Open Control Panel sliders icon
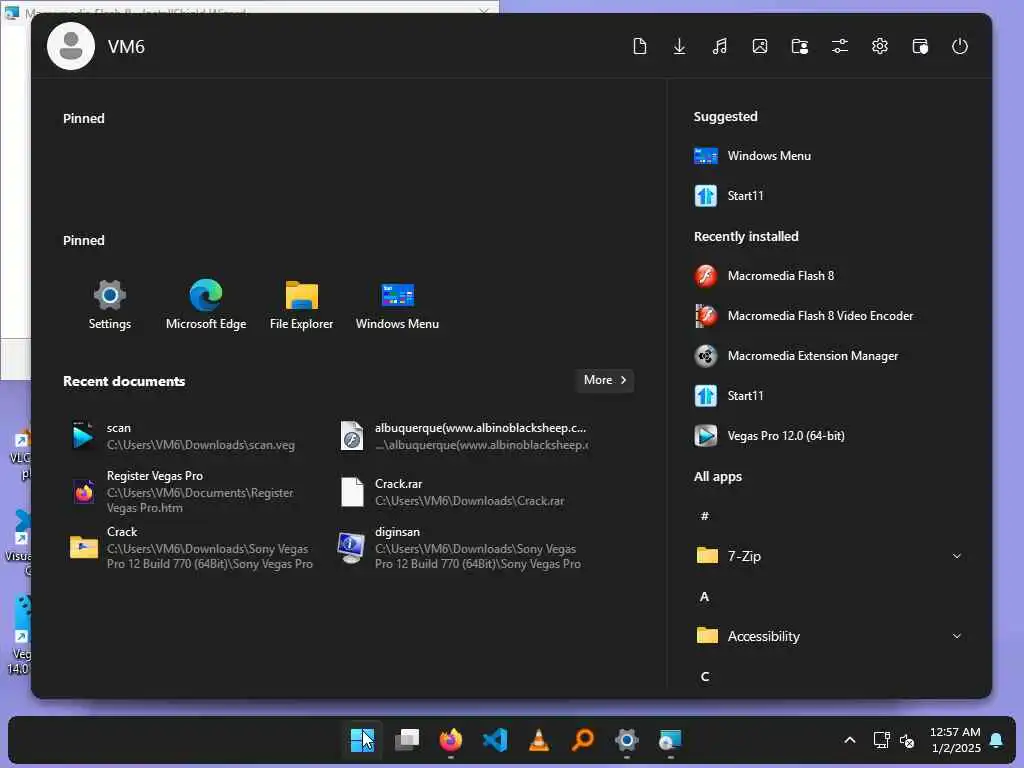 [840, 46]
